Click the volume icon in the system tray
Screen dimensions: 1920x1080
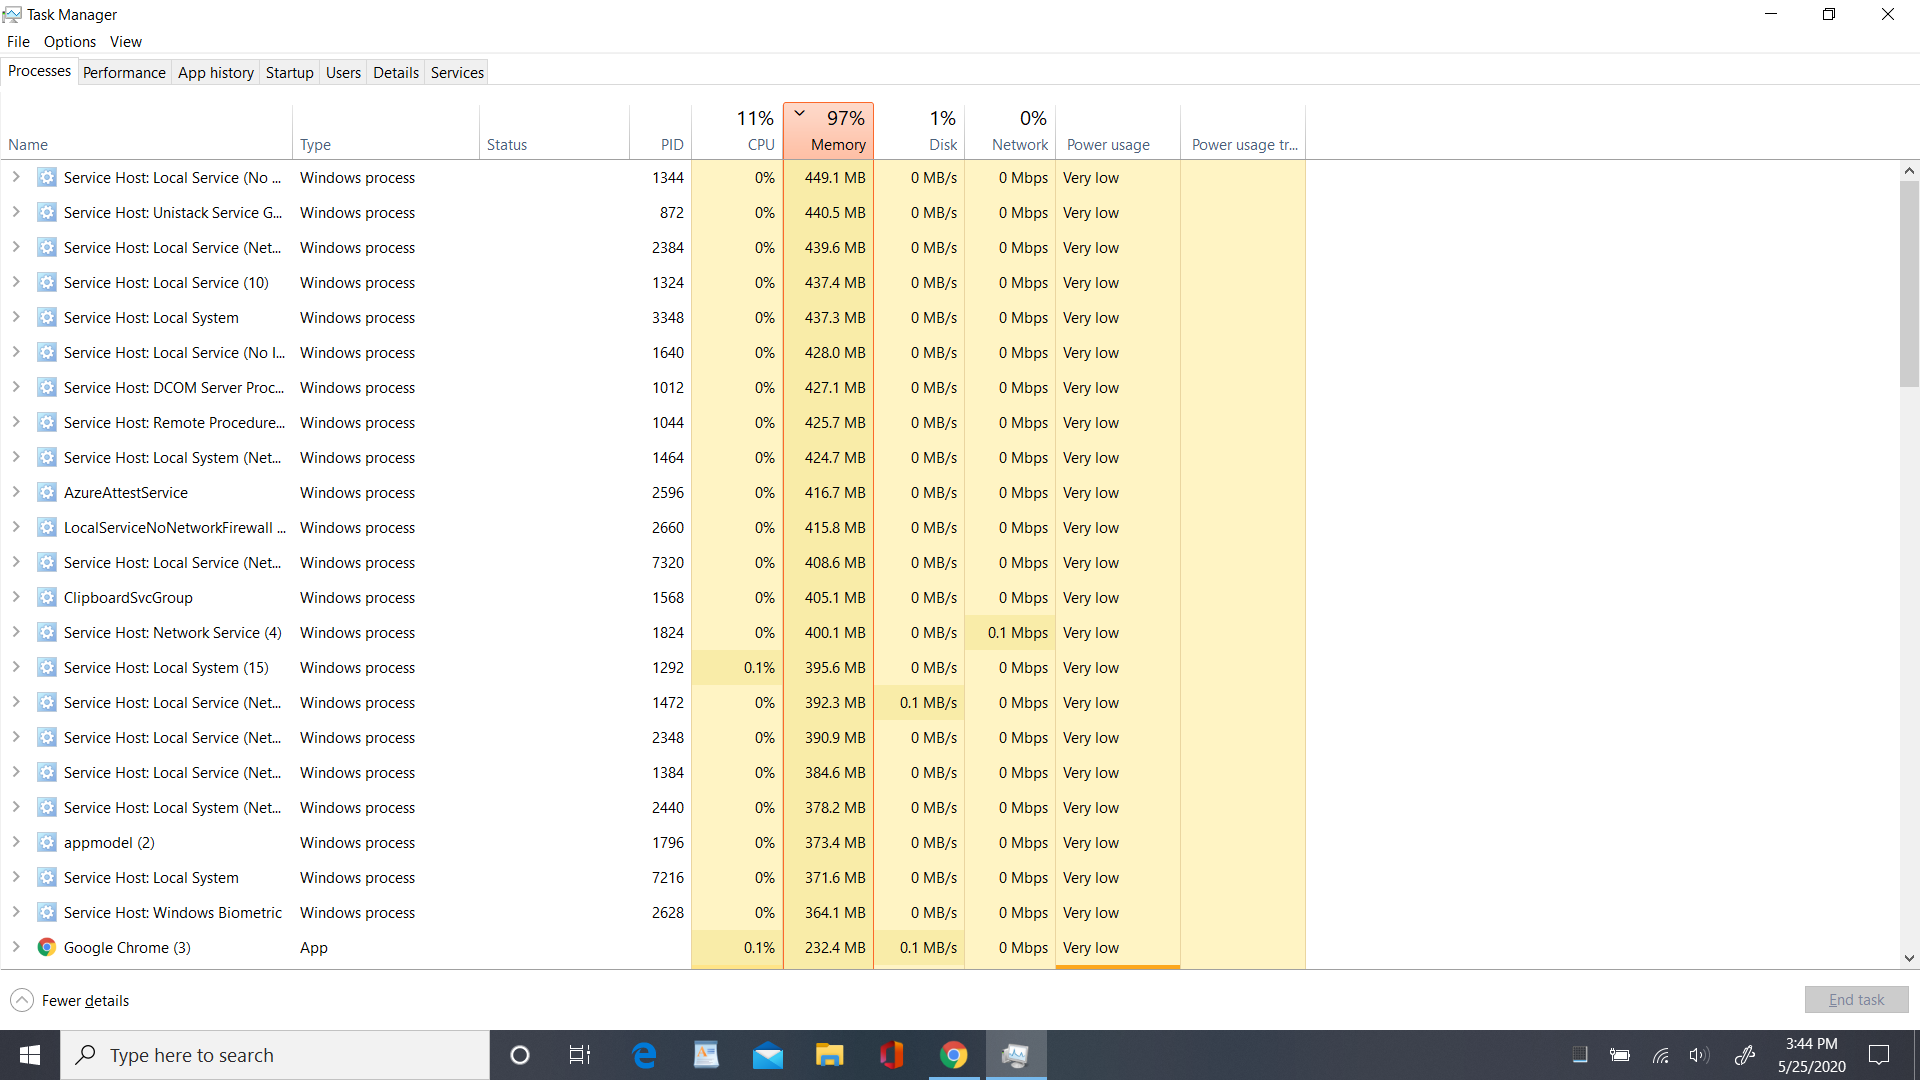(1701, 1055)
